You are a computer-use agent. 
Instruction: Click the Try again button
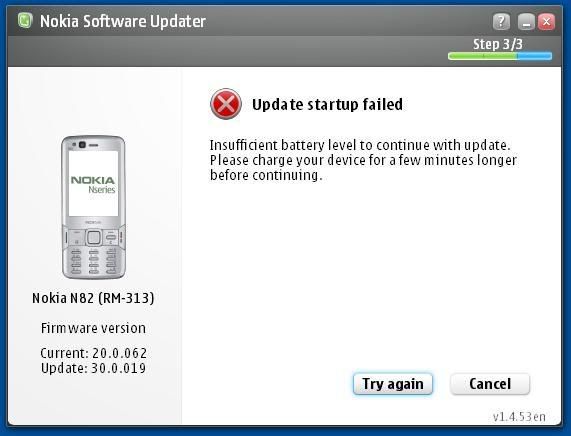click(393, 384)
